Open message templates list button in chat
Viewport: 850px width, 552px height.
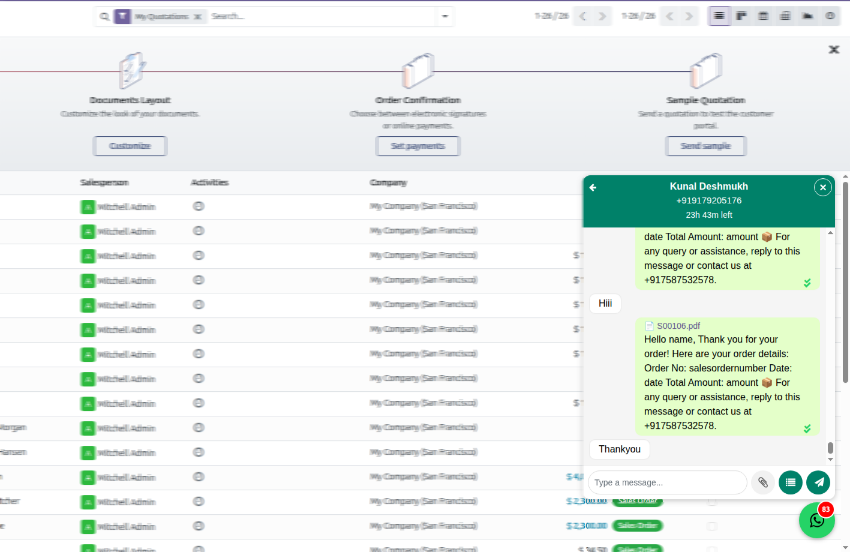point(790,482)
